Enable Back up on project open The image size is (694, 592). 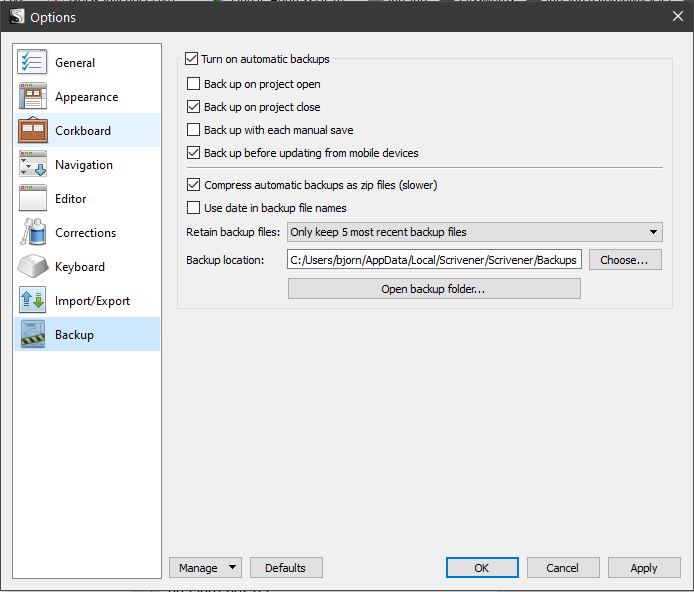193,84
